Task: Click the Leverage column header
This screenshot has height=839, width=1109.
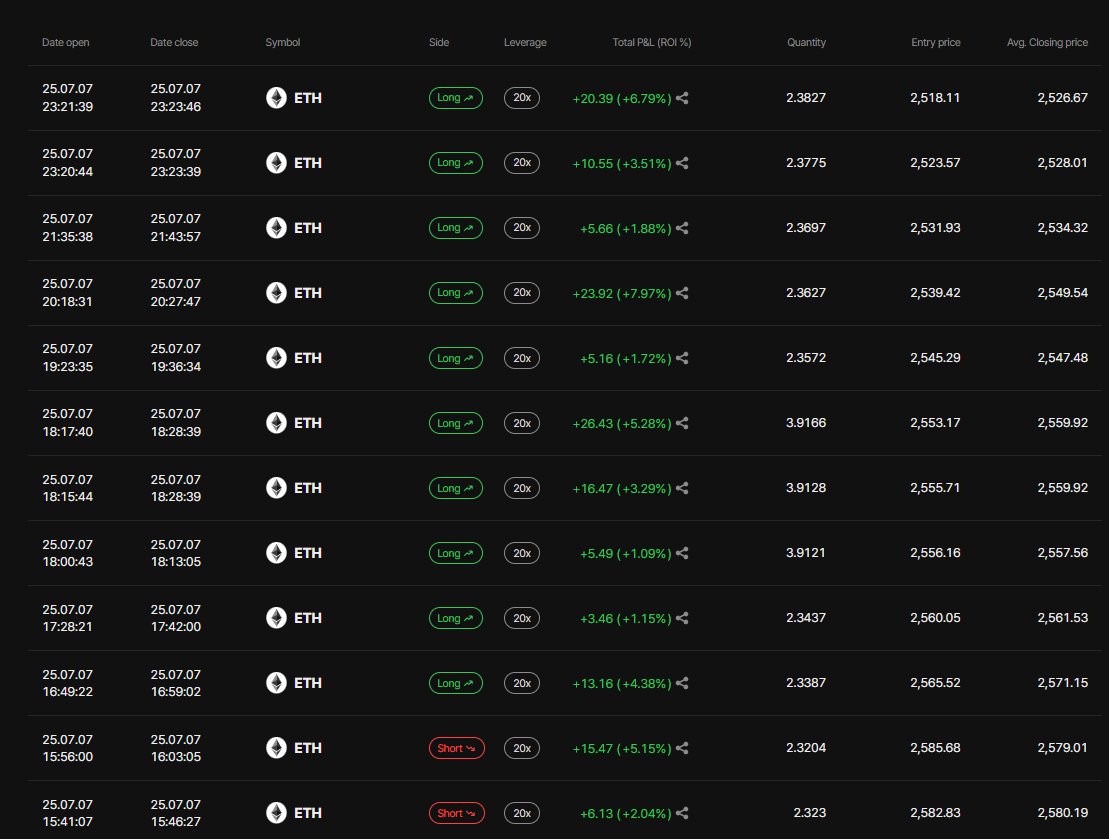Action: [525, 42]
